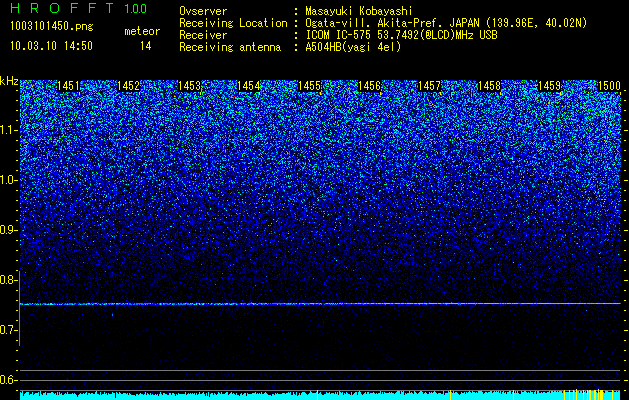Click the 1500 time marker
629x400 pixels.
pos(609,86)
